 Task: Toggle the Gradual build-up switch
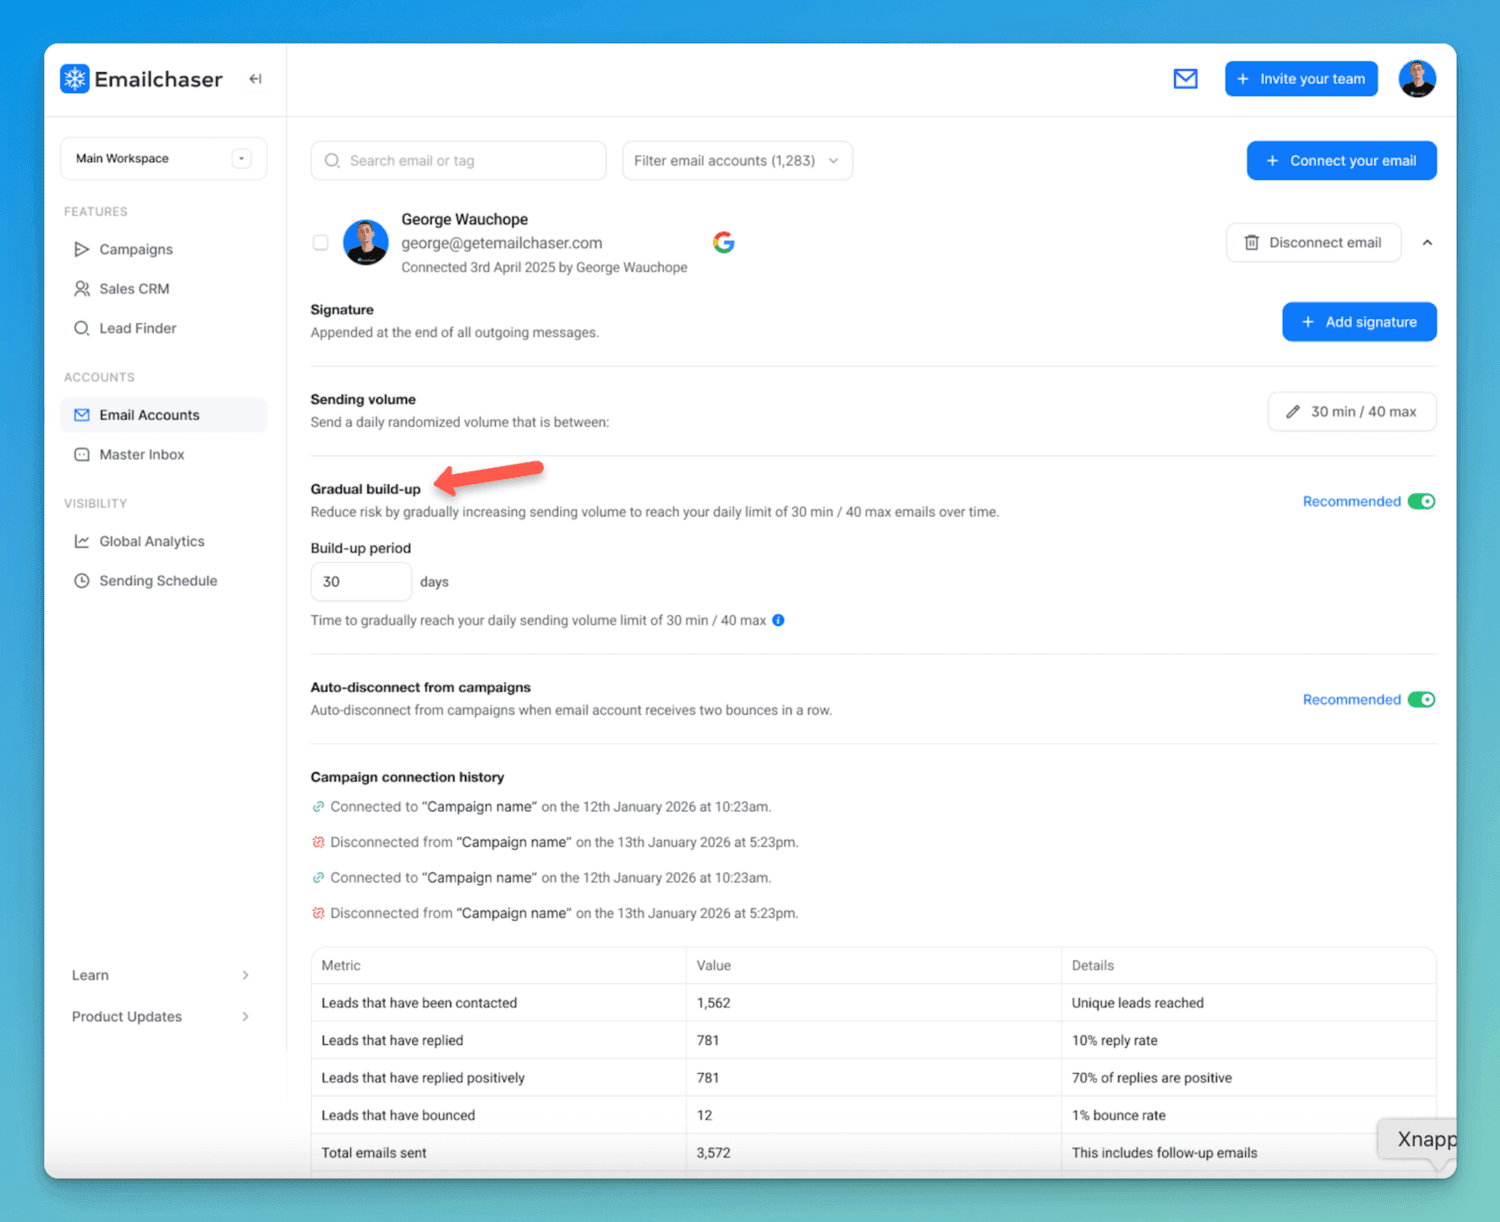tap(1421, 501)
